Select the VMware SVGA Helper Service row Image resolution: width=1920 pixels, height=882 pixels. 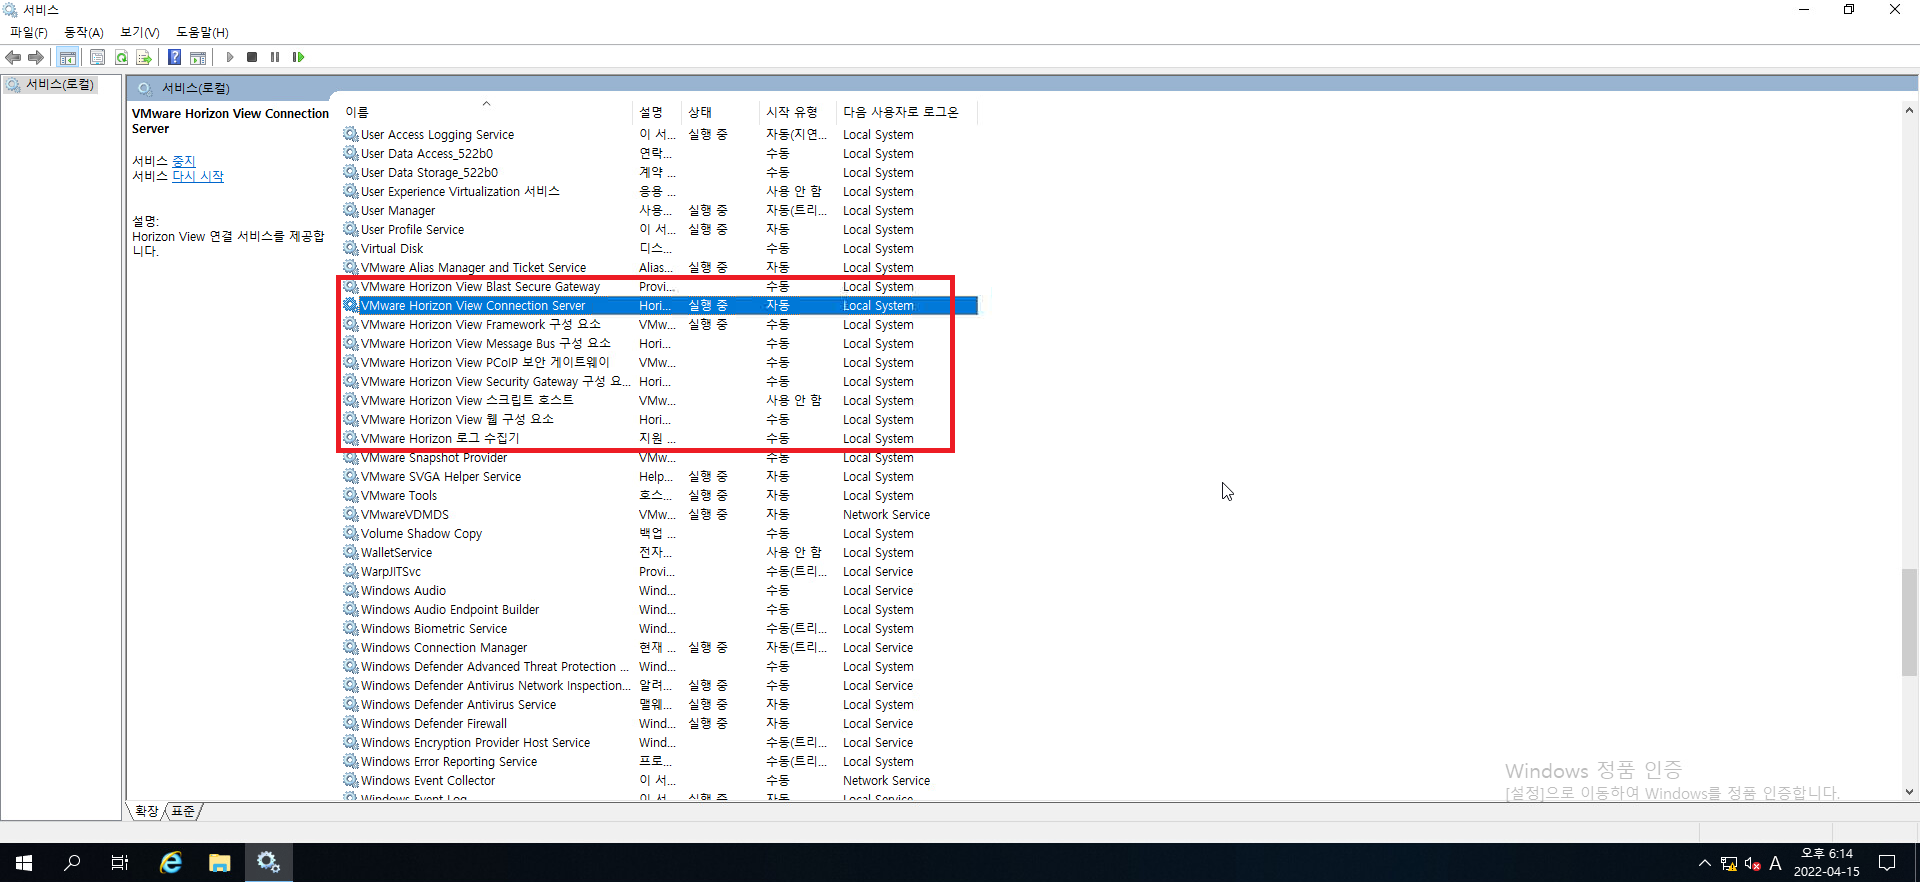pyautogui.click(x=659, y=477)
